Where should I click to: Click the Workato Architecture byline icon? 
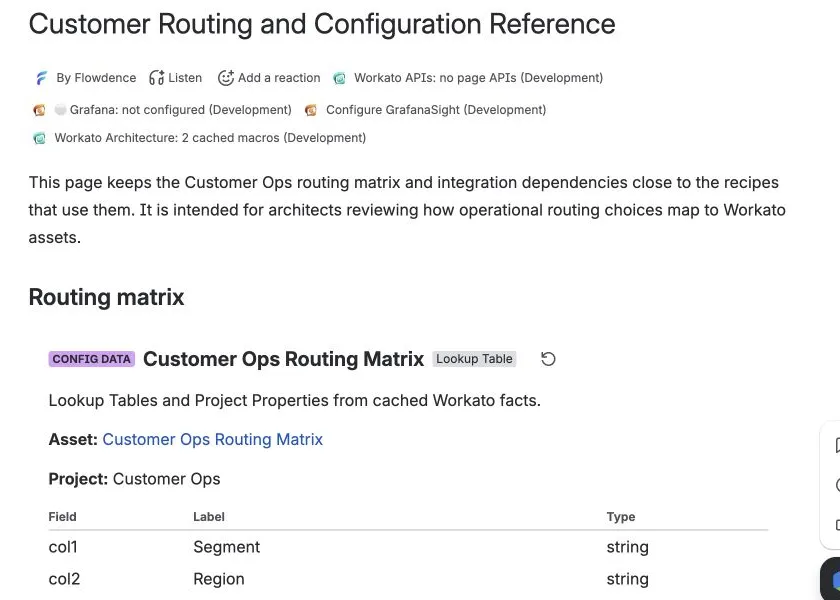point(40,139)
